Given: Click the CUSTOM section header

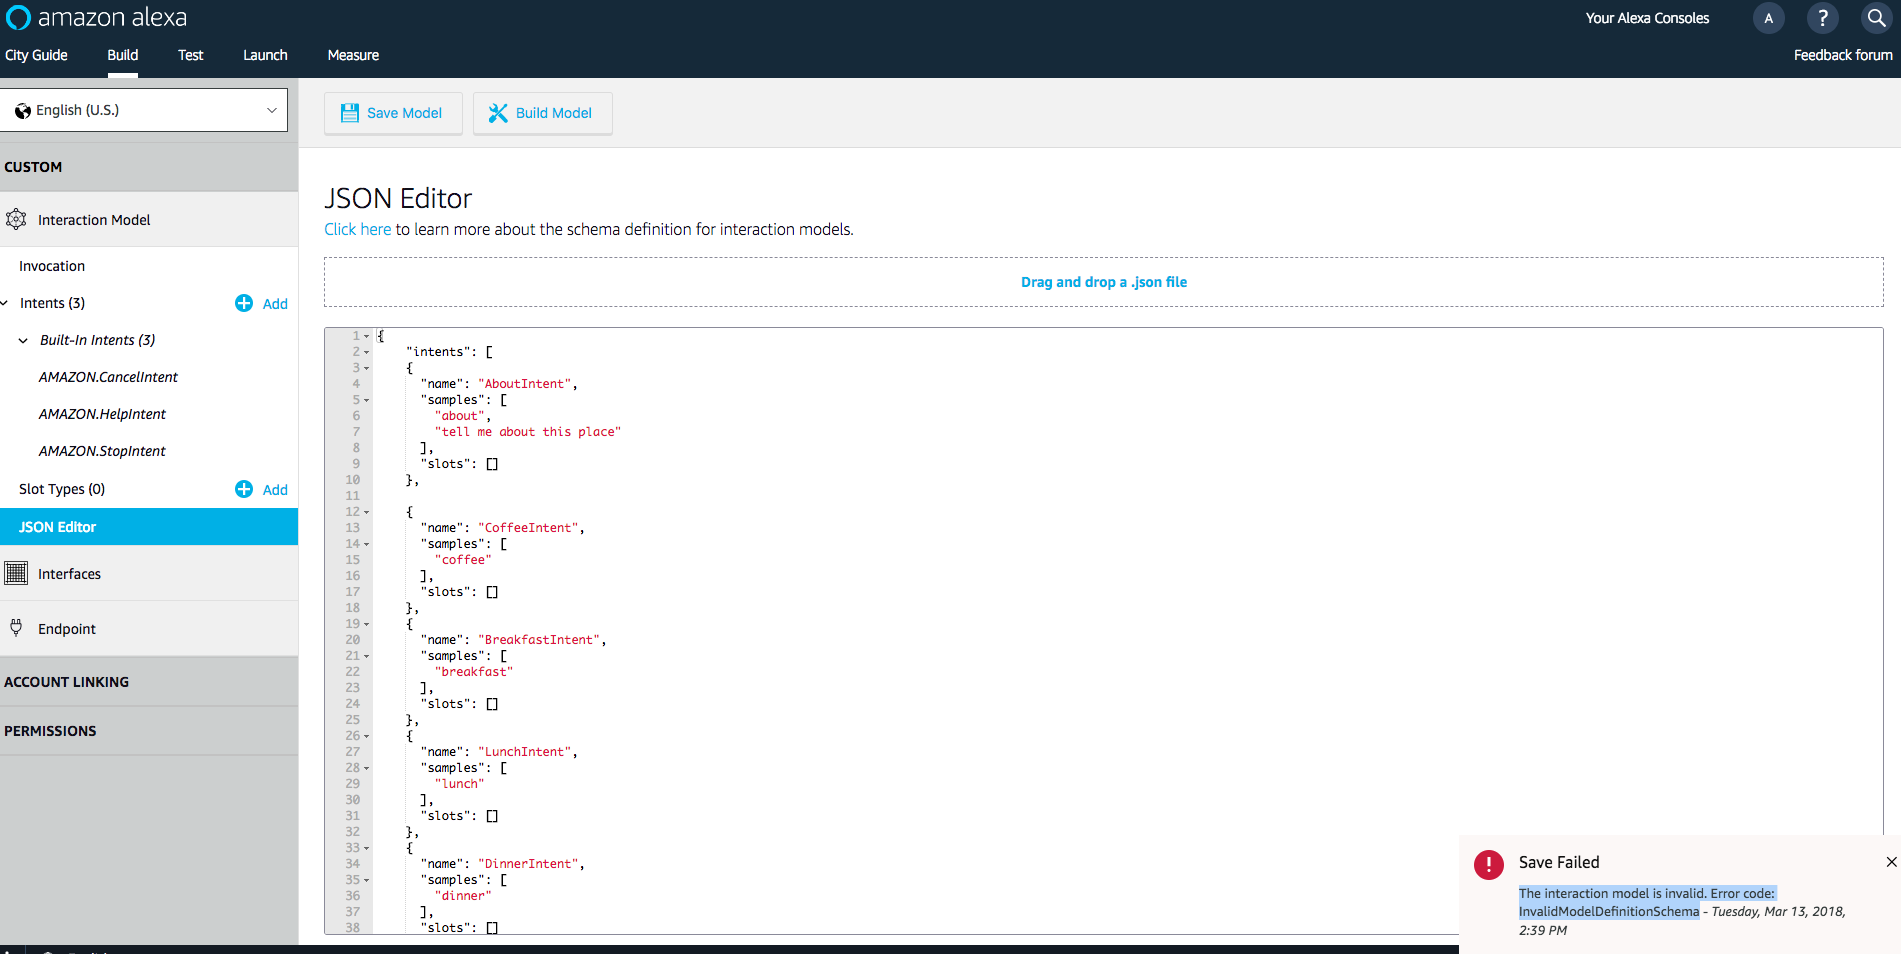Looking at the screenshot, I should point(149,167).
